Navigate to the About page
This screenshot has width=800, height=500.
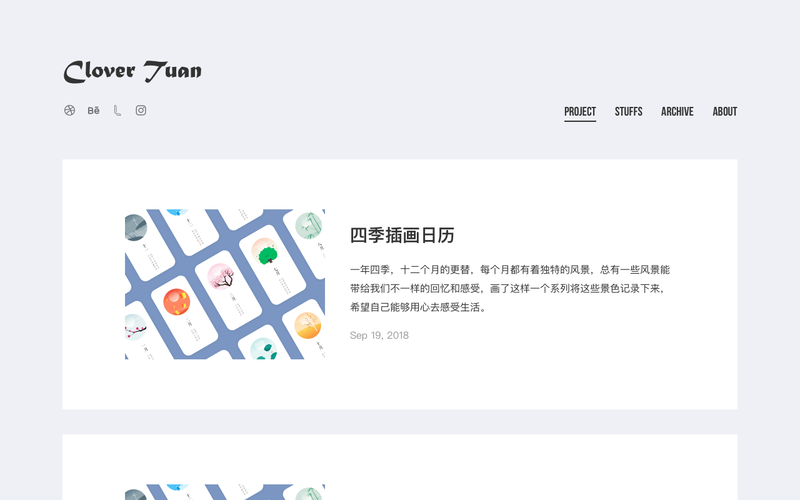(x=725, y=112)
